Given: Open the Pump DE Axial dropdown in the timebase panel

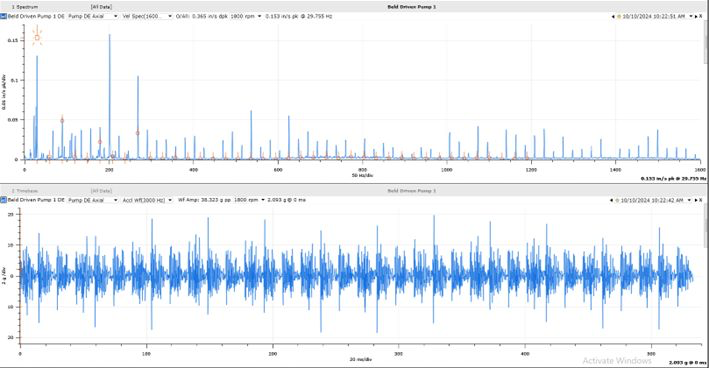Looking at the screenshot, I should (x=93, y=200).
